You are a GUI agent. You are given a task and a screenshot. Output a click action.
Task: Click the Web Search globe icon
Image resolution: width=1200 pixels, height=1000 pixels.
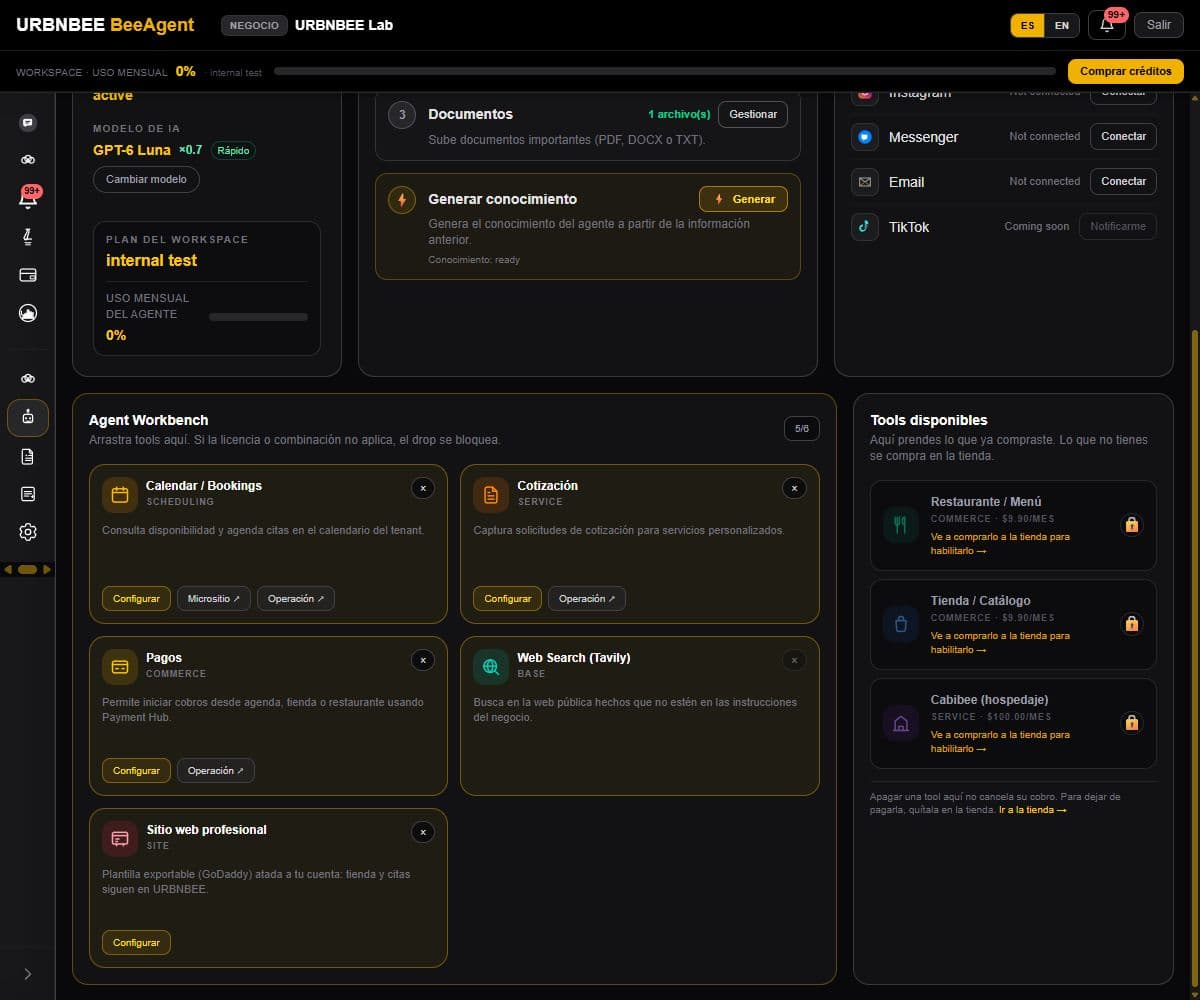click(x=491, y=667)
